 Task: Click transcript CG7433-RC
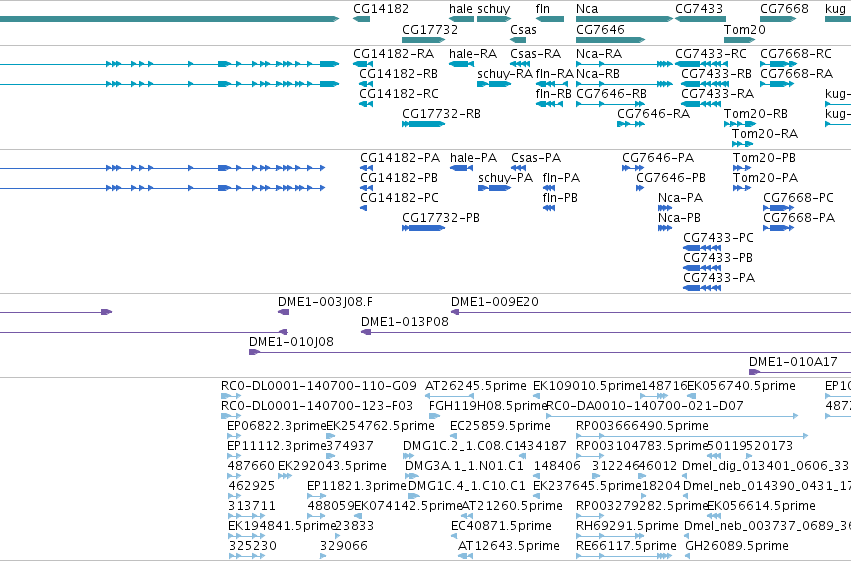[710, 54]
